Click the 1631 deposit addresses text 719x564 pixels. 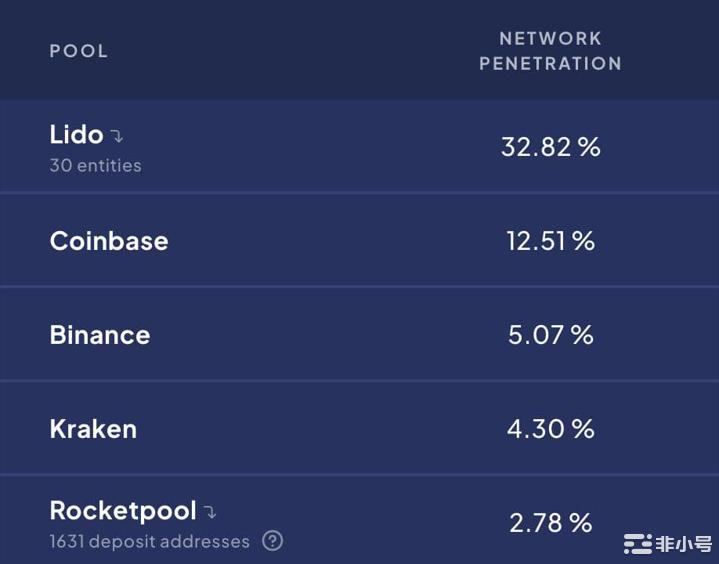click(x=149, y=542)
